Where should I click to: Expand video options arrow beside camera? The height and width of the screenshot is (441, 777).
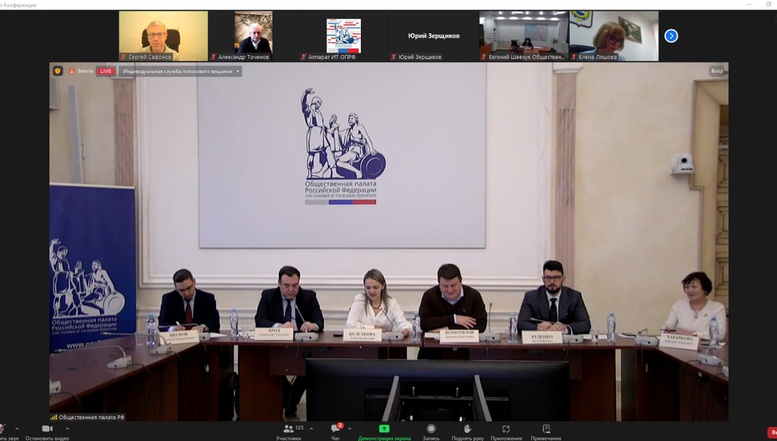pyautogui.click(x=67, y=429)
